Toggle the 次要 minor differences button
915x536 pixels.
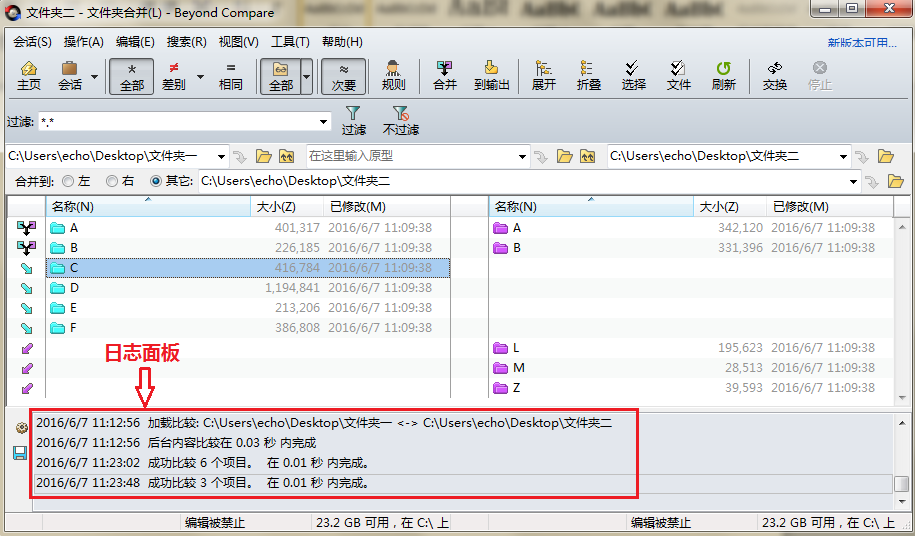click(x=344, y=76)
